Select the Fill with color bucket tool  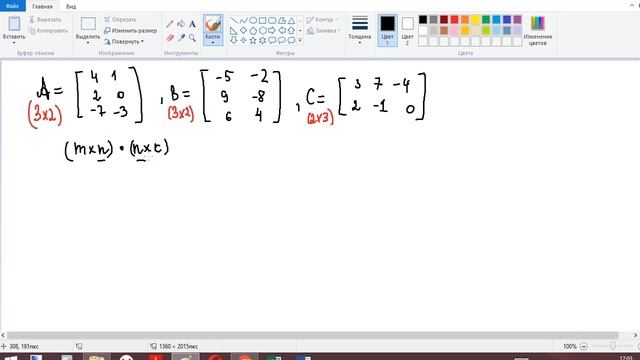click(181, 24)
